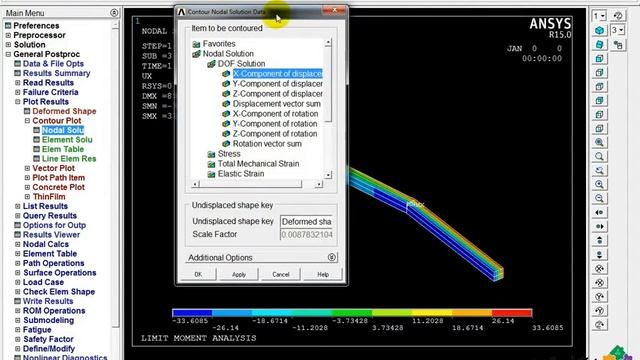The image size is (640, 360).
Task: Click the model control toolbar icon below rate dropdown
Action: click(618, 44)
